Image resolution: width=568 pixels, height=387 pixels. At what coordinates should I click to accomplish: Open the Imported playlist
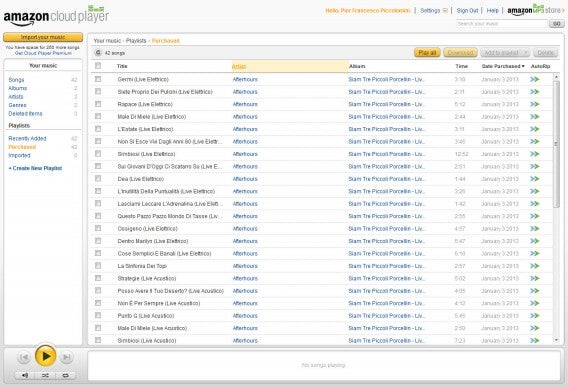click(19, 155)
